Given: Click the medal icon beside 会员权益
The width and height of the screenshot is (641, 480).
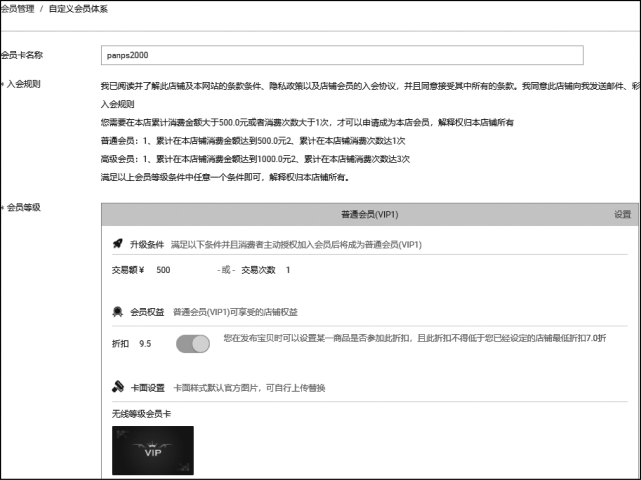Looking at the screenshot, I should click(x=118, y=312).
